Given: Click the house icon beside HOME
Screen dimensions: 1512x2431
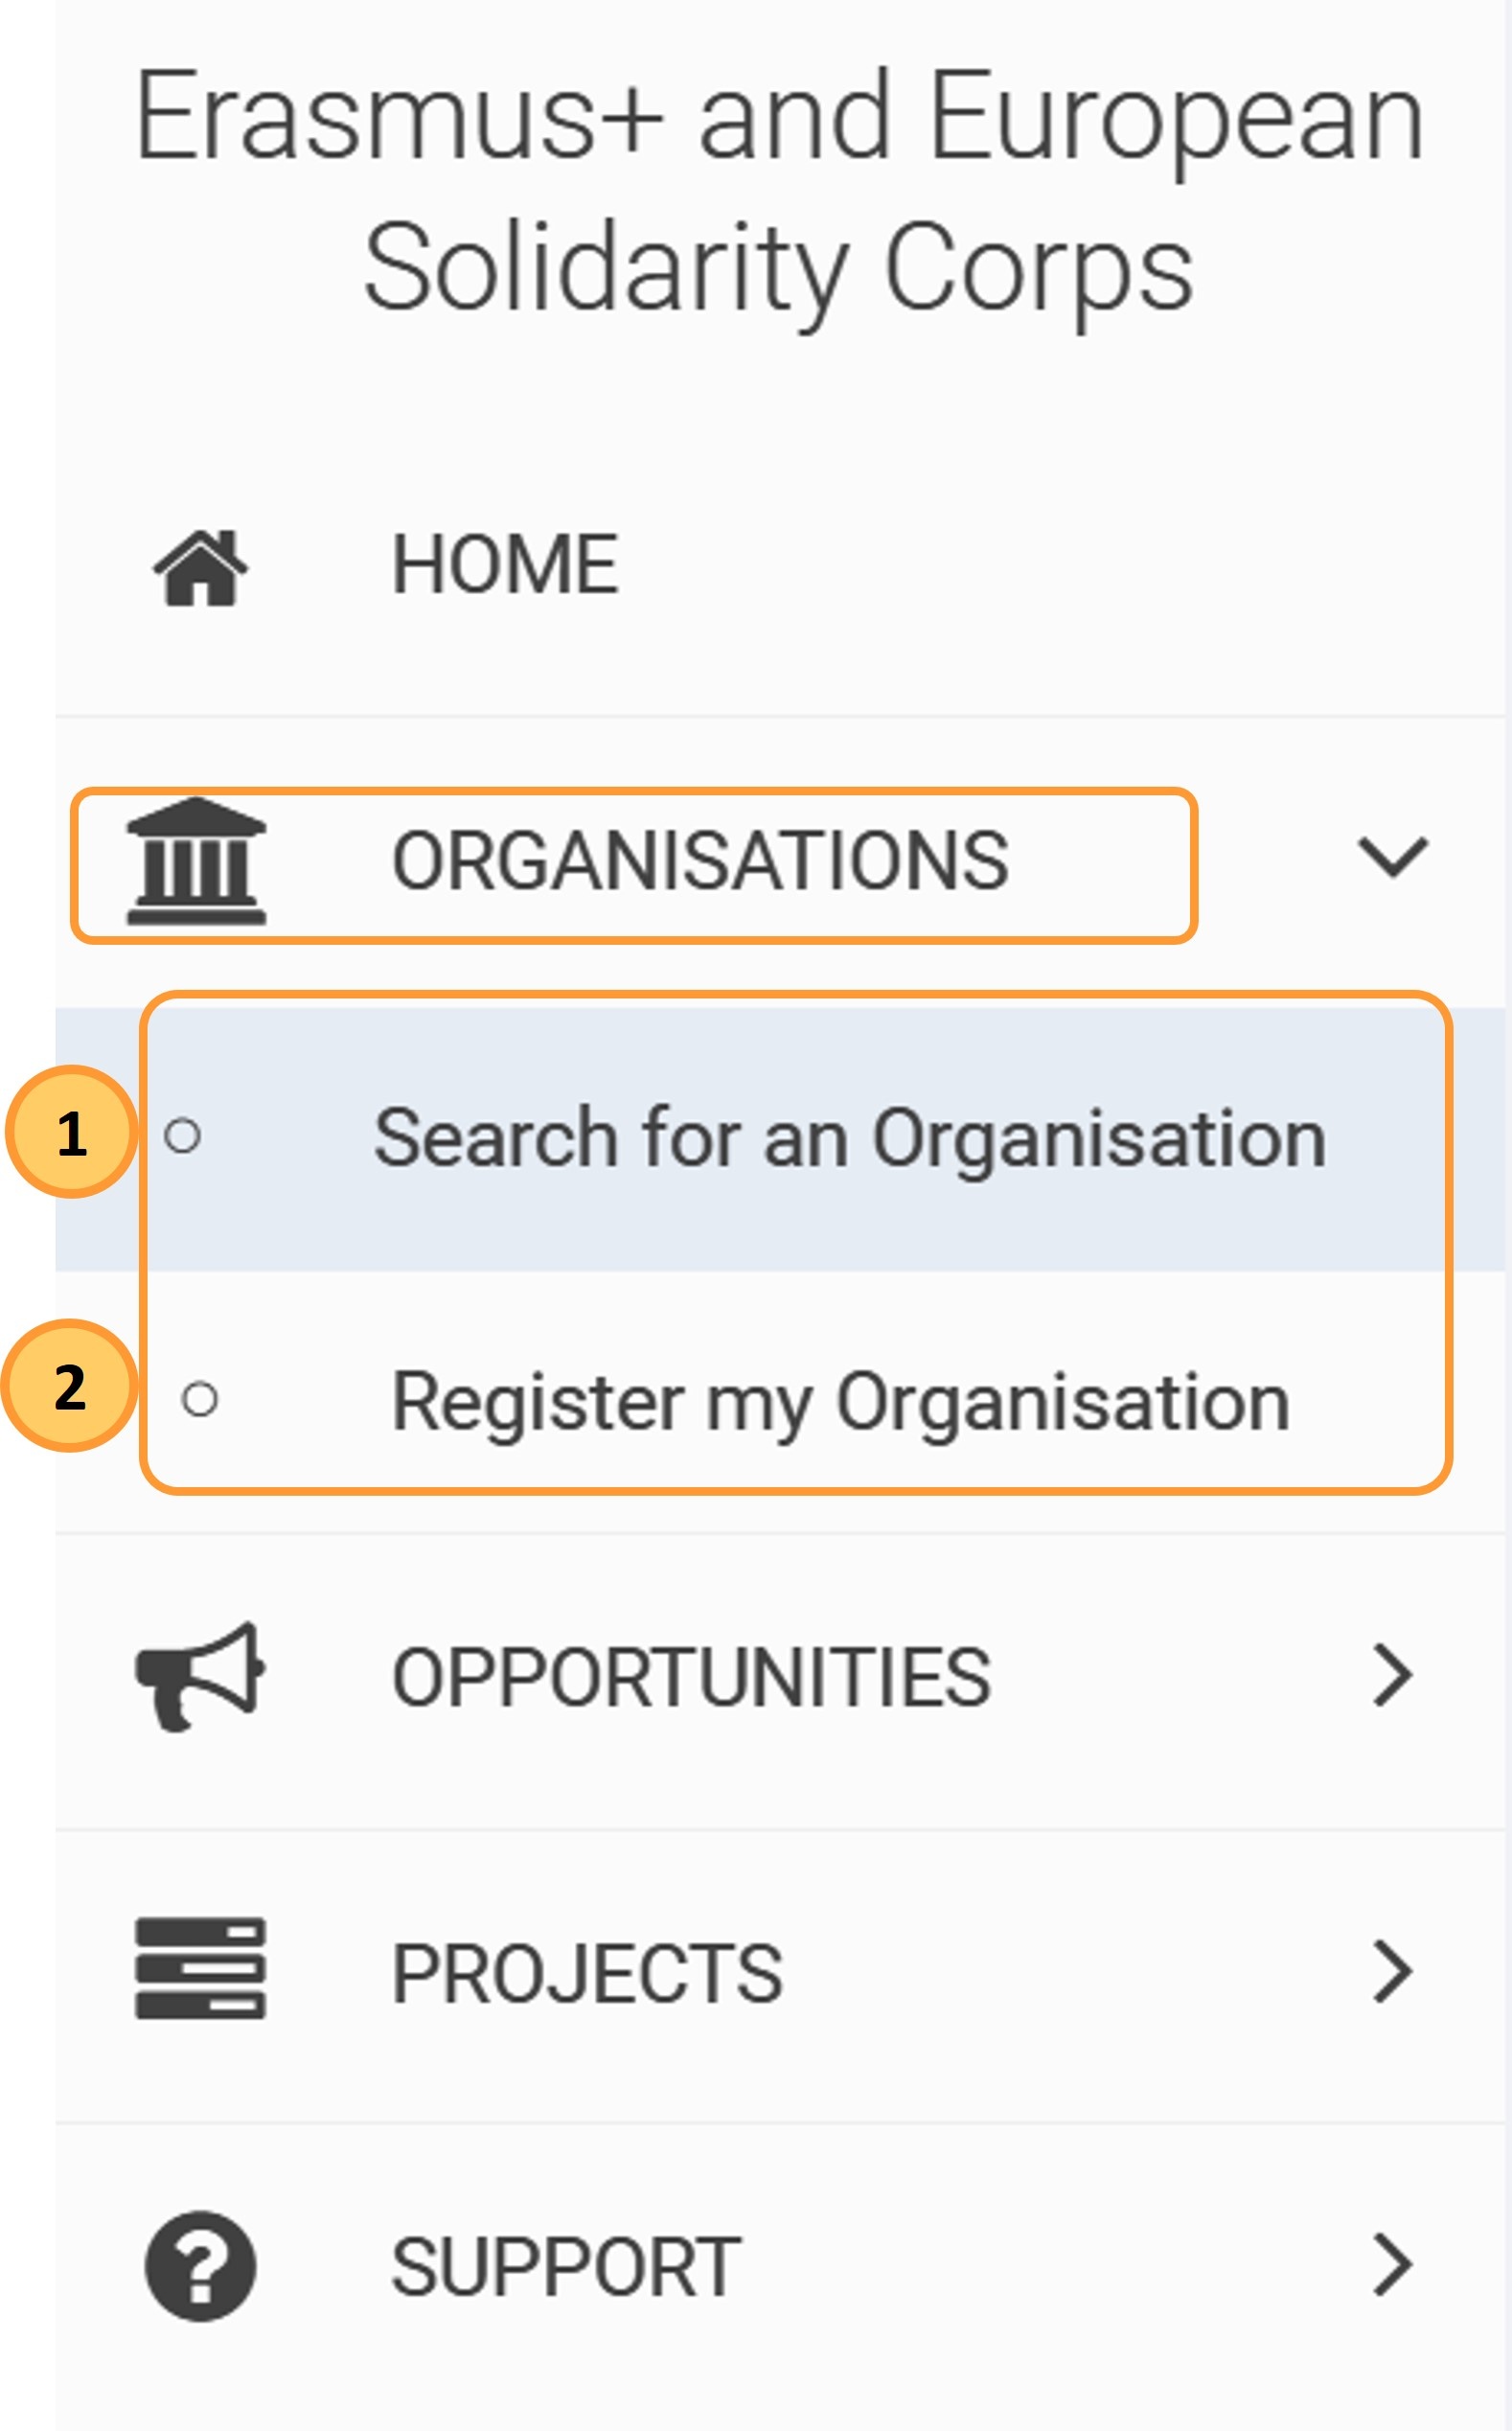Looking at the screenshot, I should [x=200, y=567].
